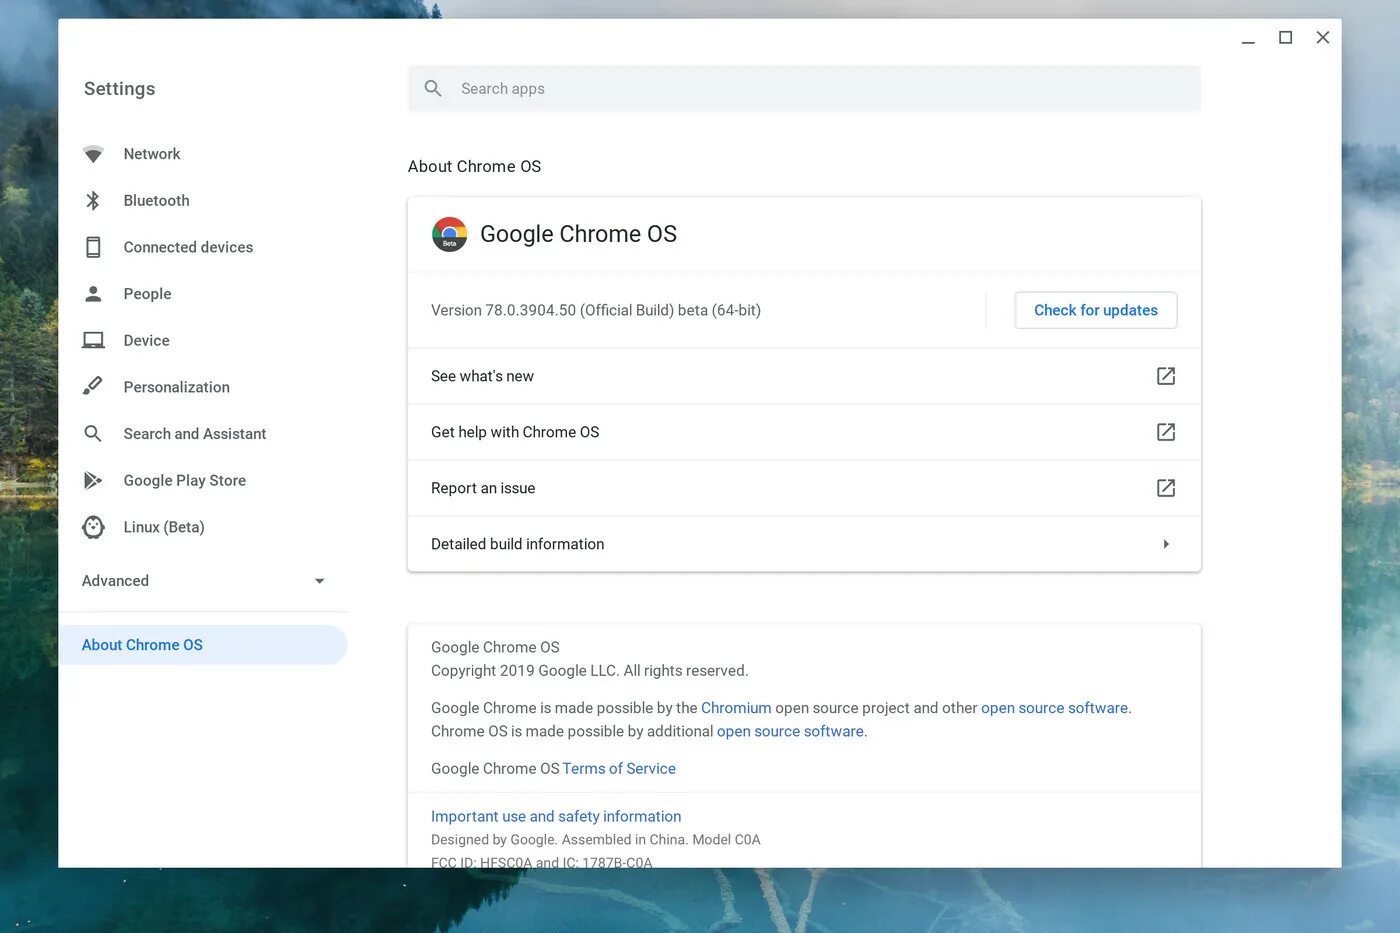Click Check for updates button
The width and height of the screenshot is (1400, 933).
tap(1096, 310)
